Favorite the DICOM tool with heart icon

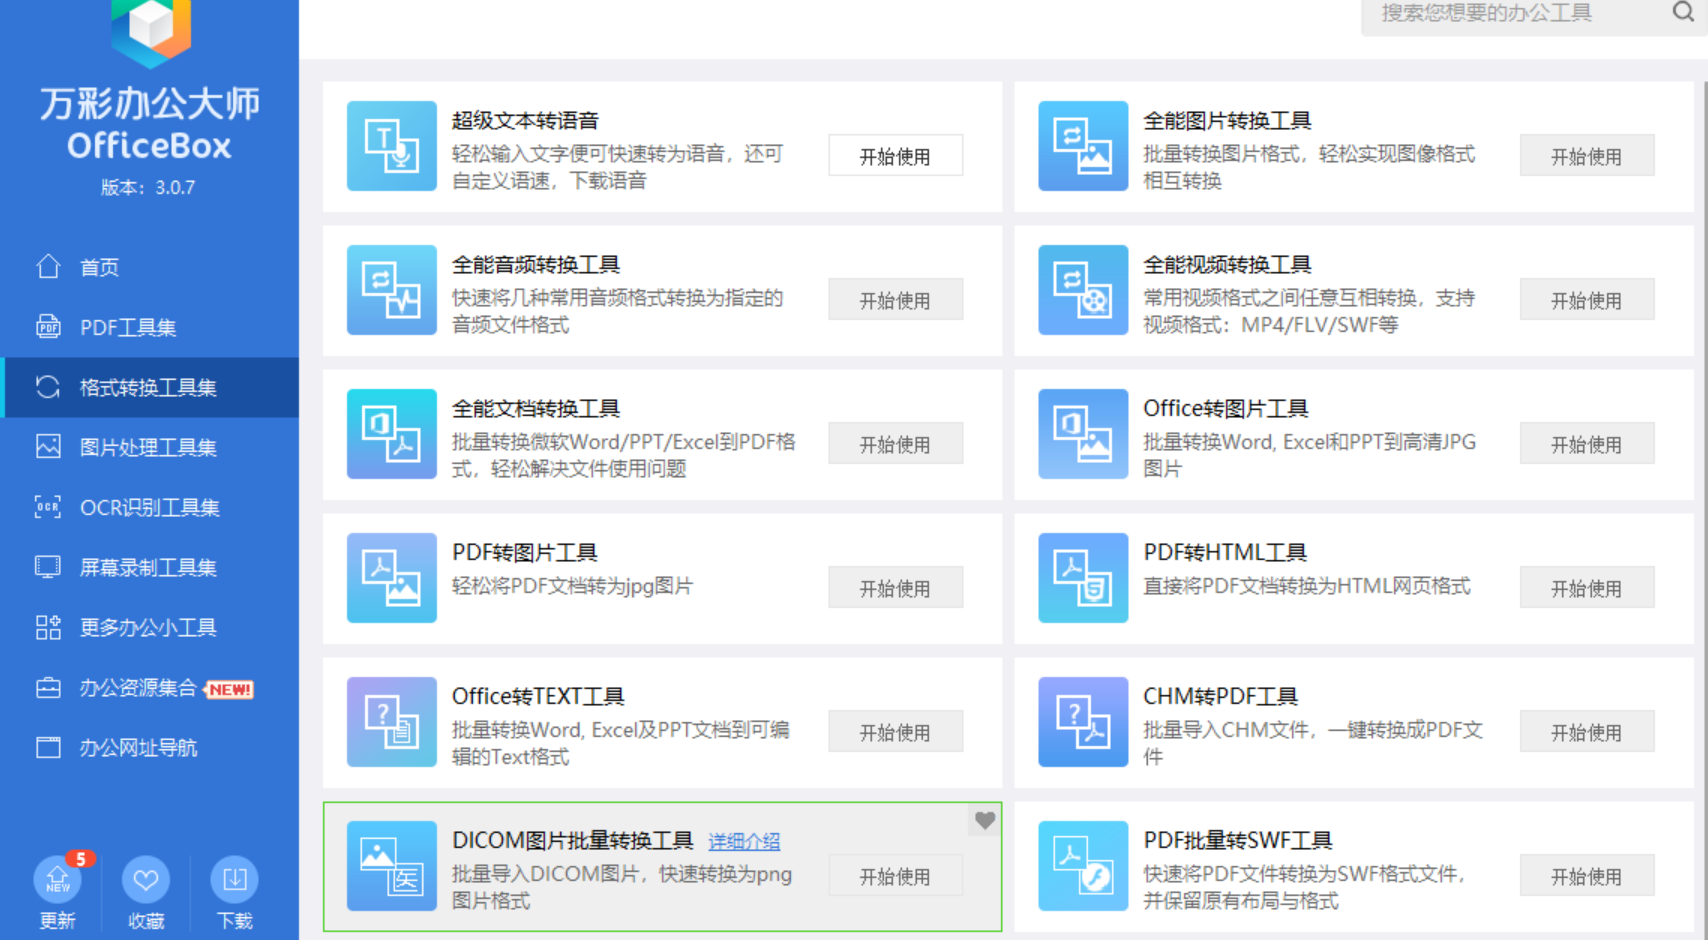pos(985,820)
